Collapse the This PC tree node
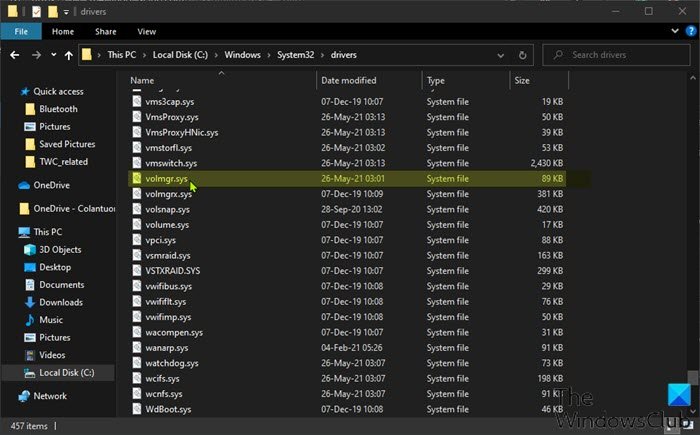This screenshot has width=700, height=435. 8,231
